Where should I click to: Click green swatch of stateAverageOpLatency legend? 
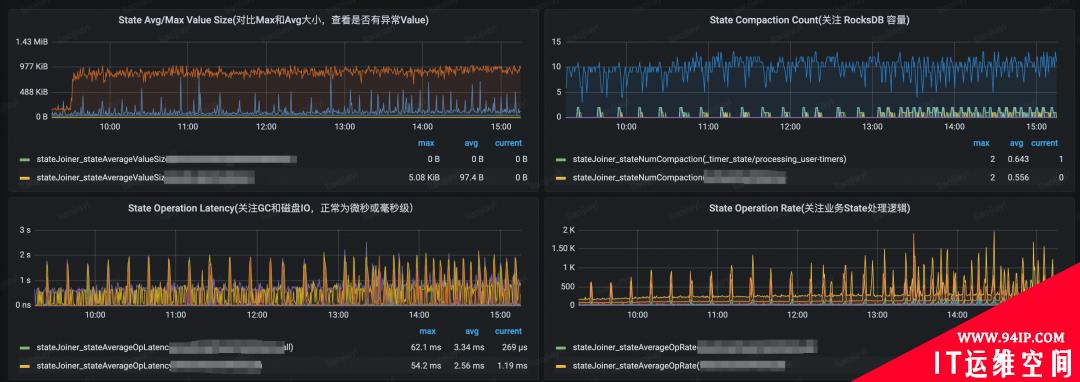[x=25, y=348]
